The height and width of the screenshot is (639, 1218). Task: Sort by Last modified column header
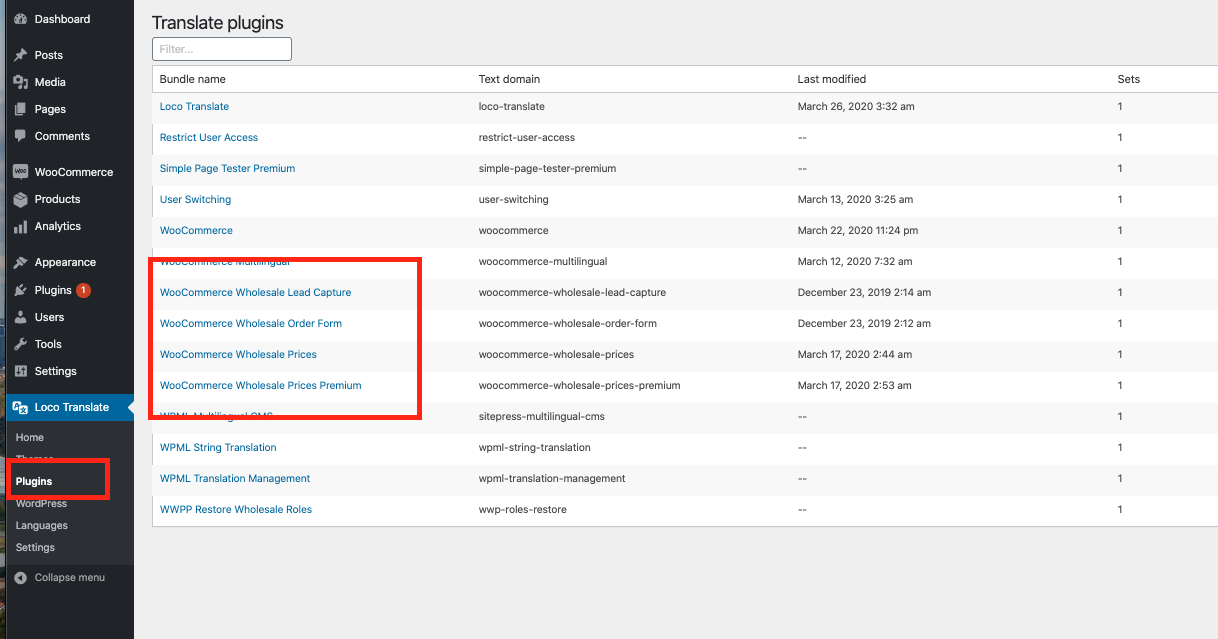click(831, 79)
